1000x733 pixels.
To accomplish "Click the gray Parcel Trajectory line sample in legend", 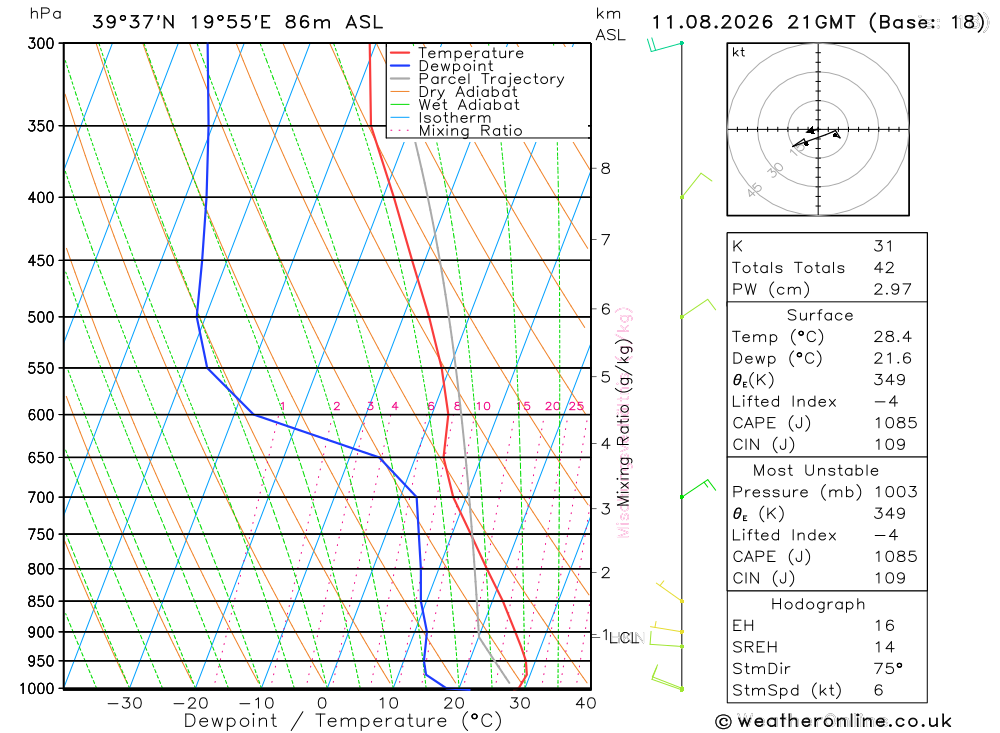I will 400,79.
